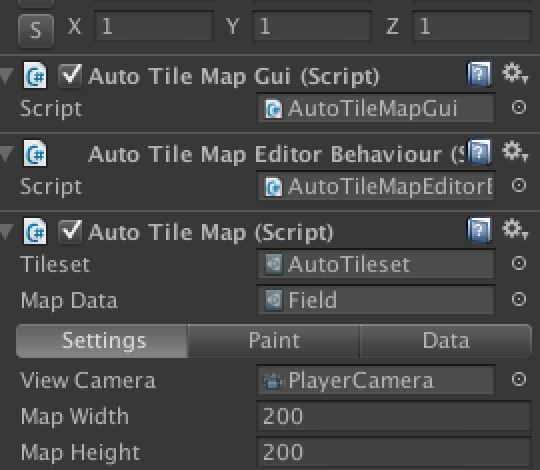This screenshot has height=470, width=540.
Task: Click the Map Width input field
Action: [394, 416]
